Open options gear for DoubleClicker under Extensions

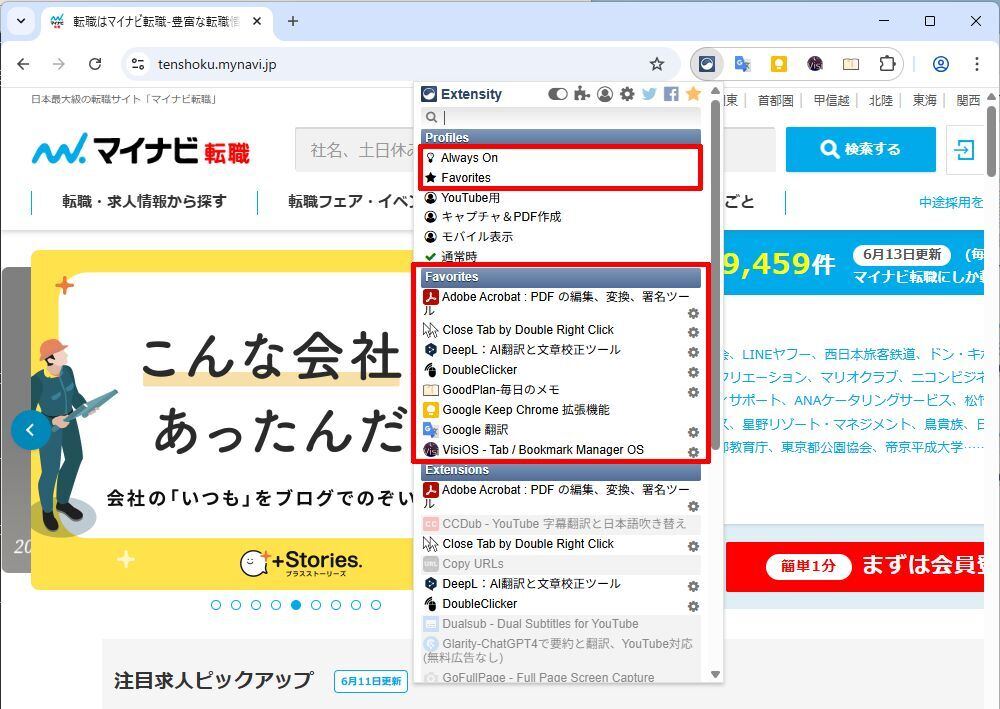(x=693, y=606)
